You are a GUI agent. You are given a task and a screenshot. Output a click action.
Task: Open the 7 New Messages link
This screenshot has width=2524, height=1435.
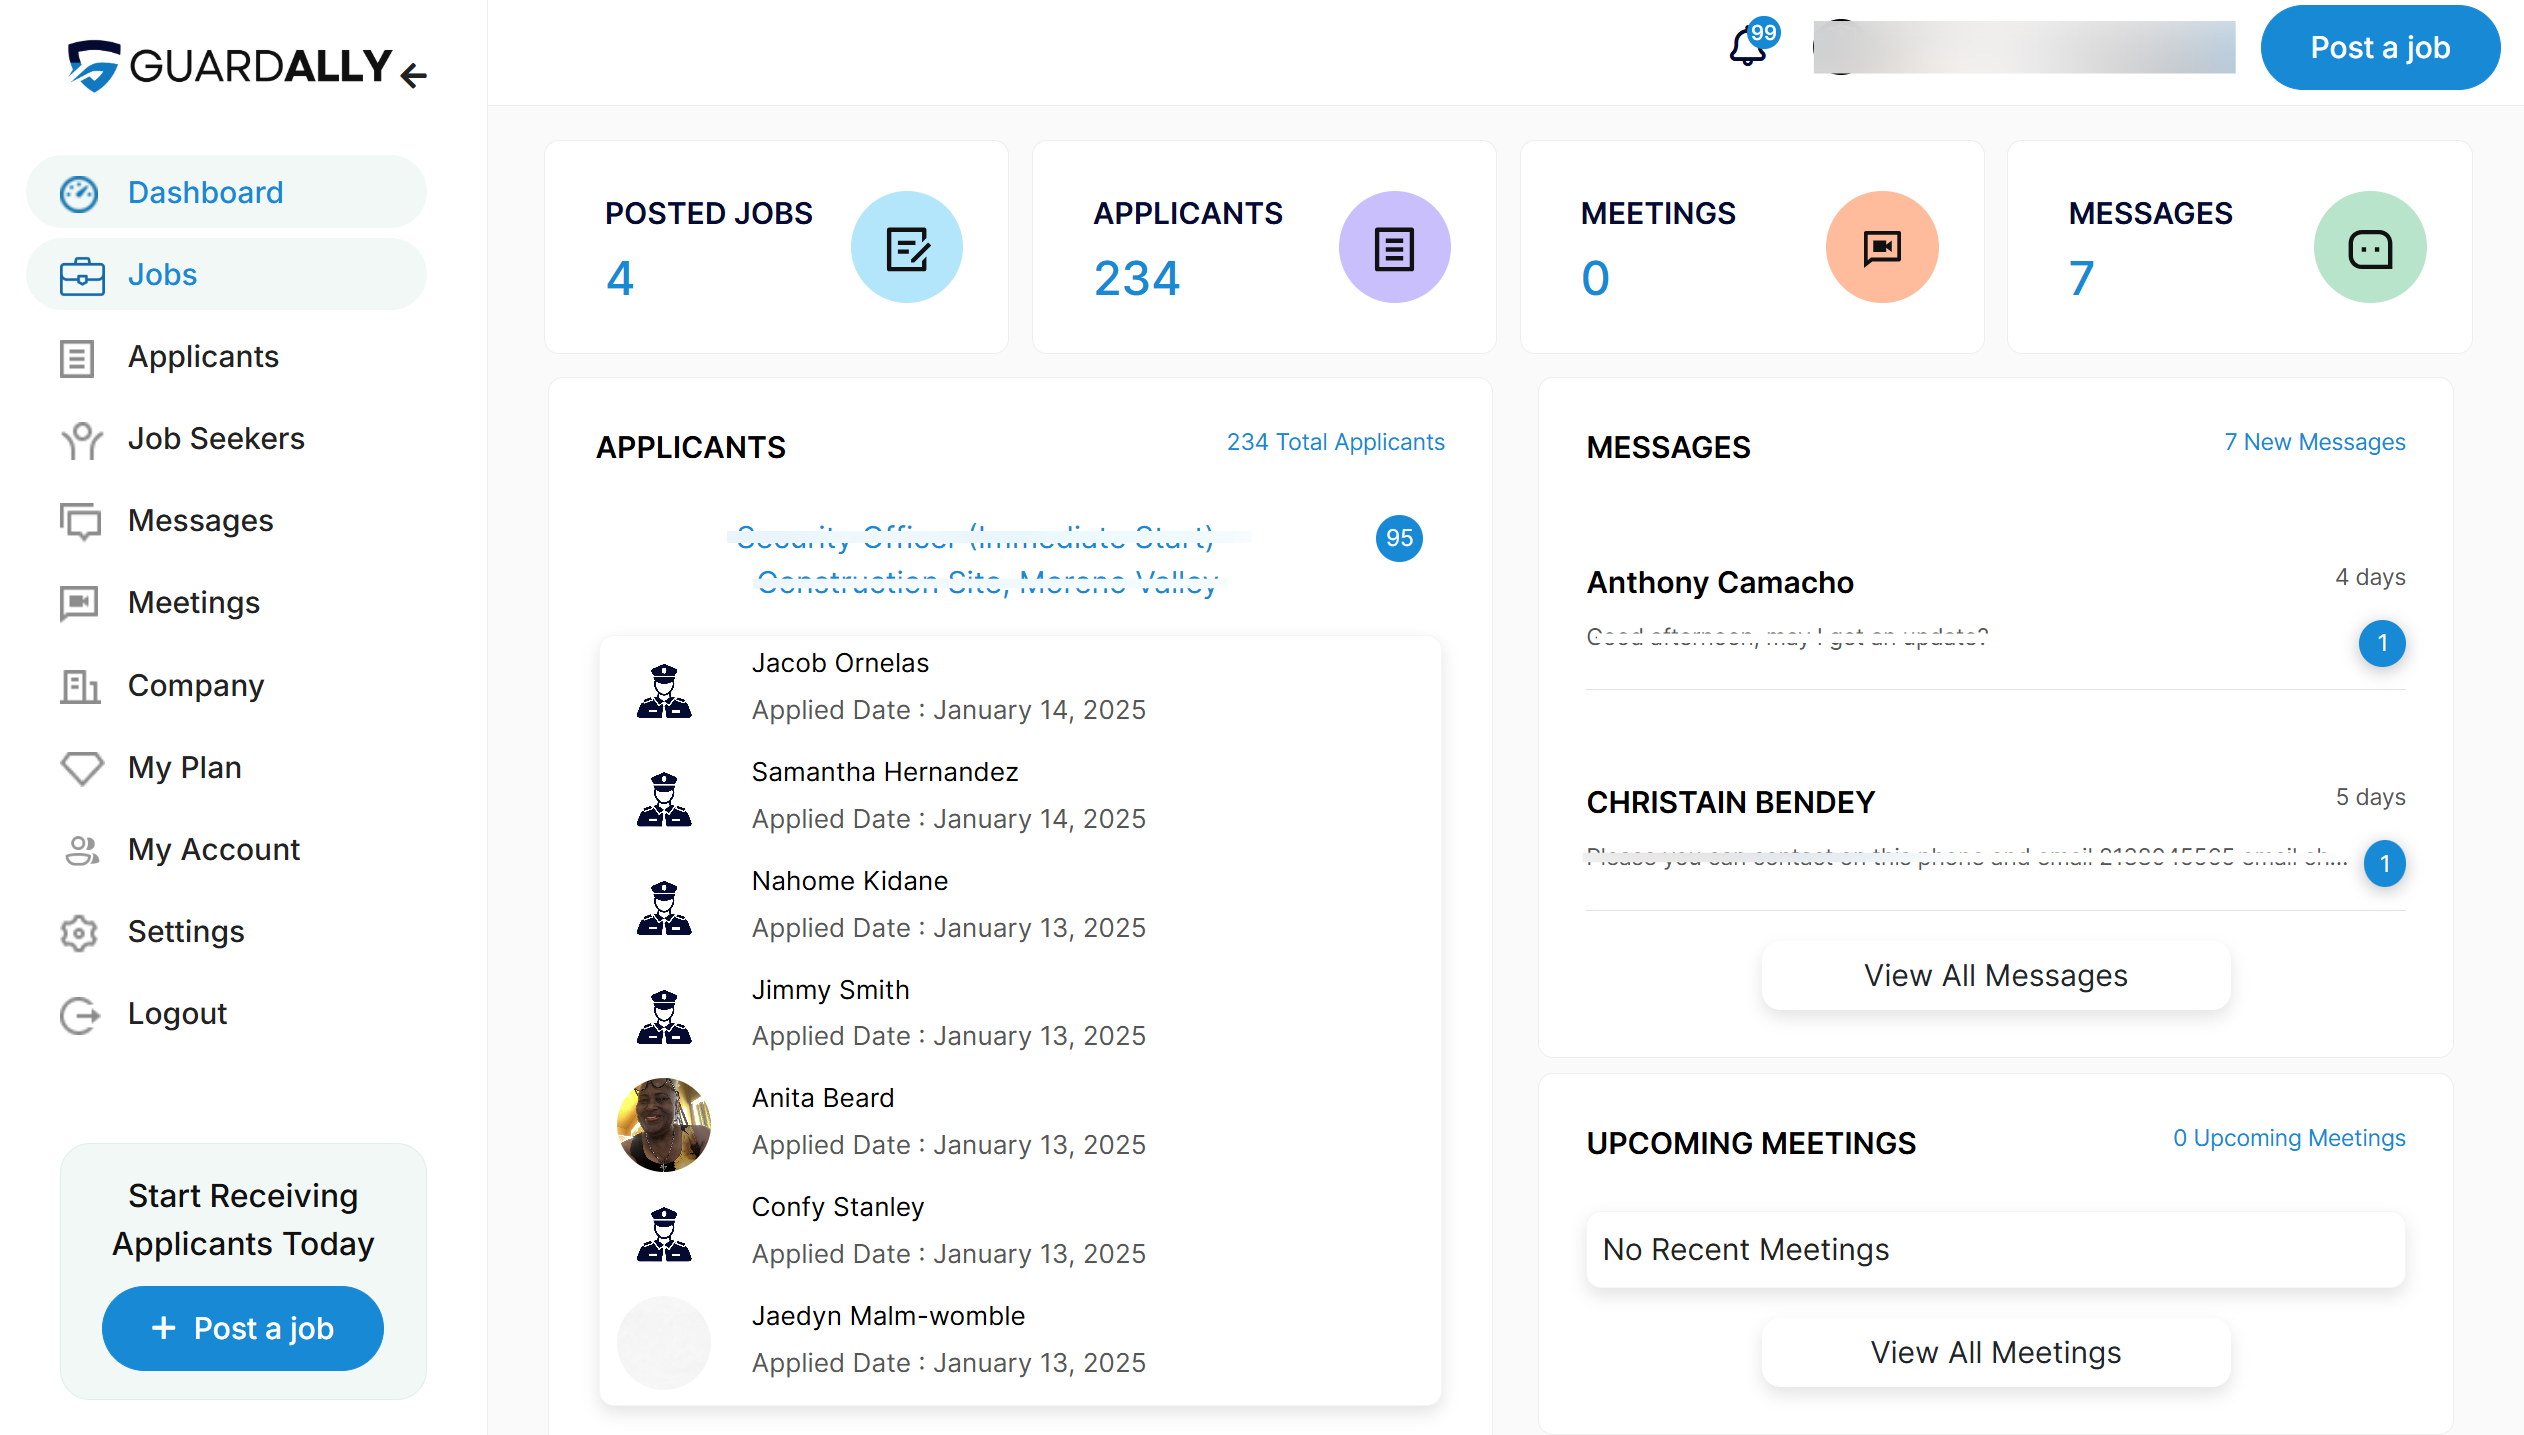click(x=2314, y=442)
